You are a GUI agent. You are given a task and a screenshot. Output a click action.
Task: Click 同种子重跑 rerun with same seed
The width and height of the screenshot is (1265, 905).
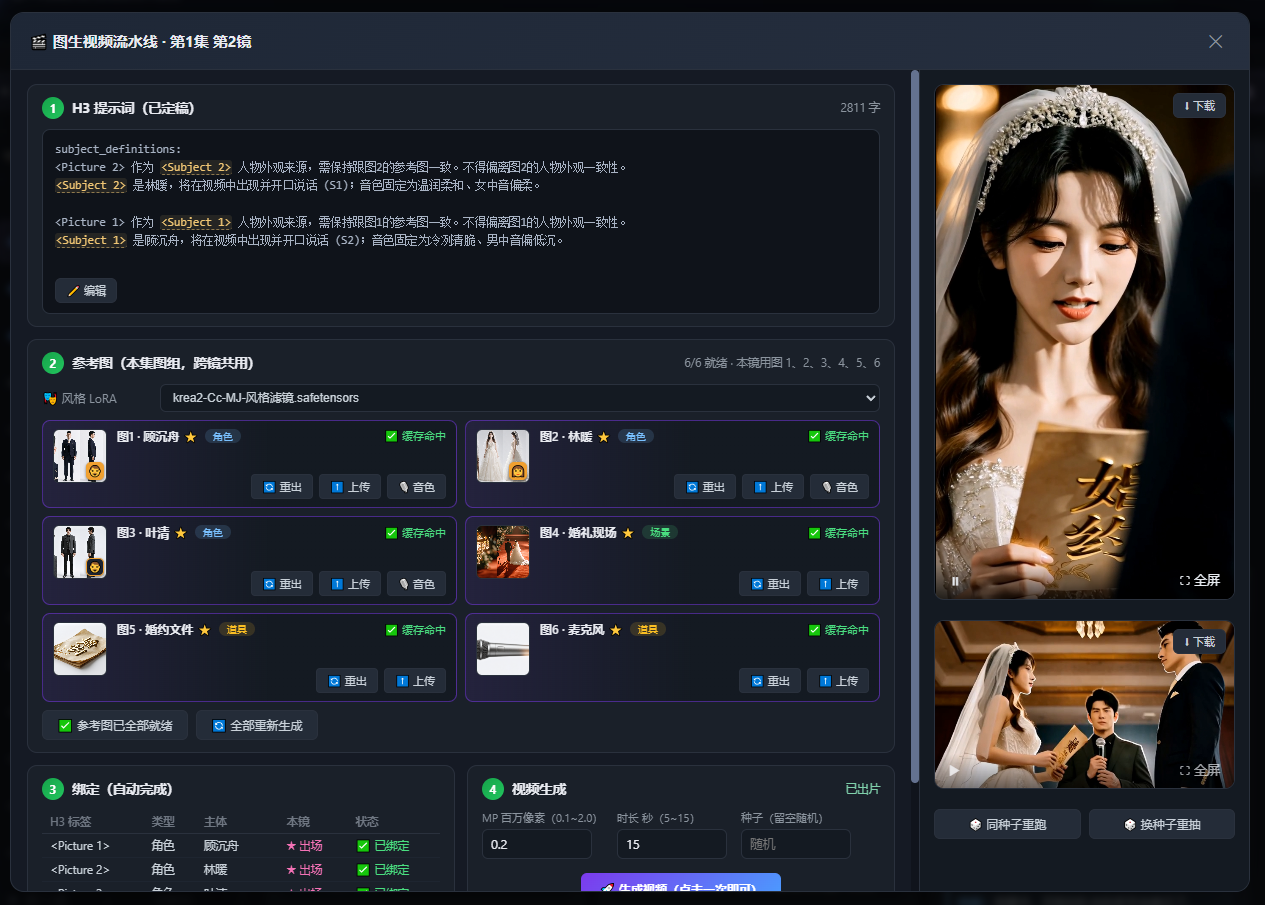coord(1007,824)
